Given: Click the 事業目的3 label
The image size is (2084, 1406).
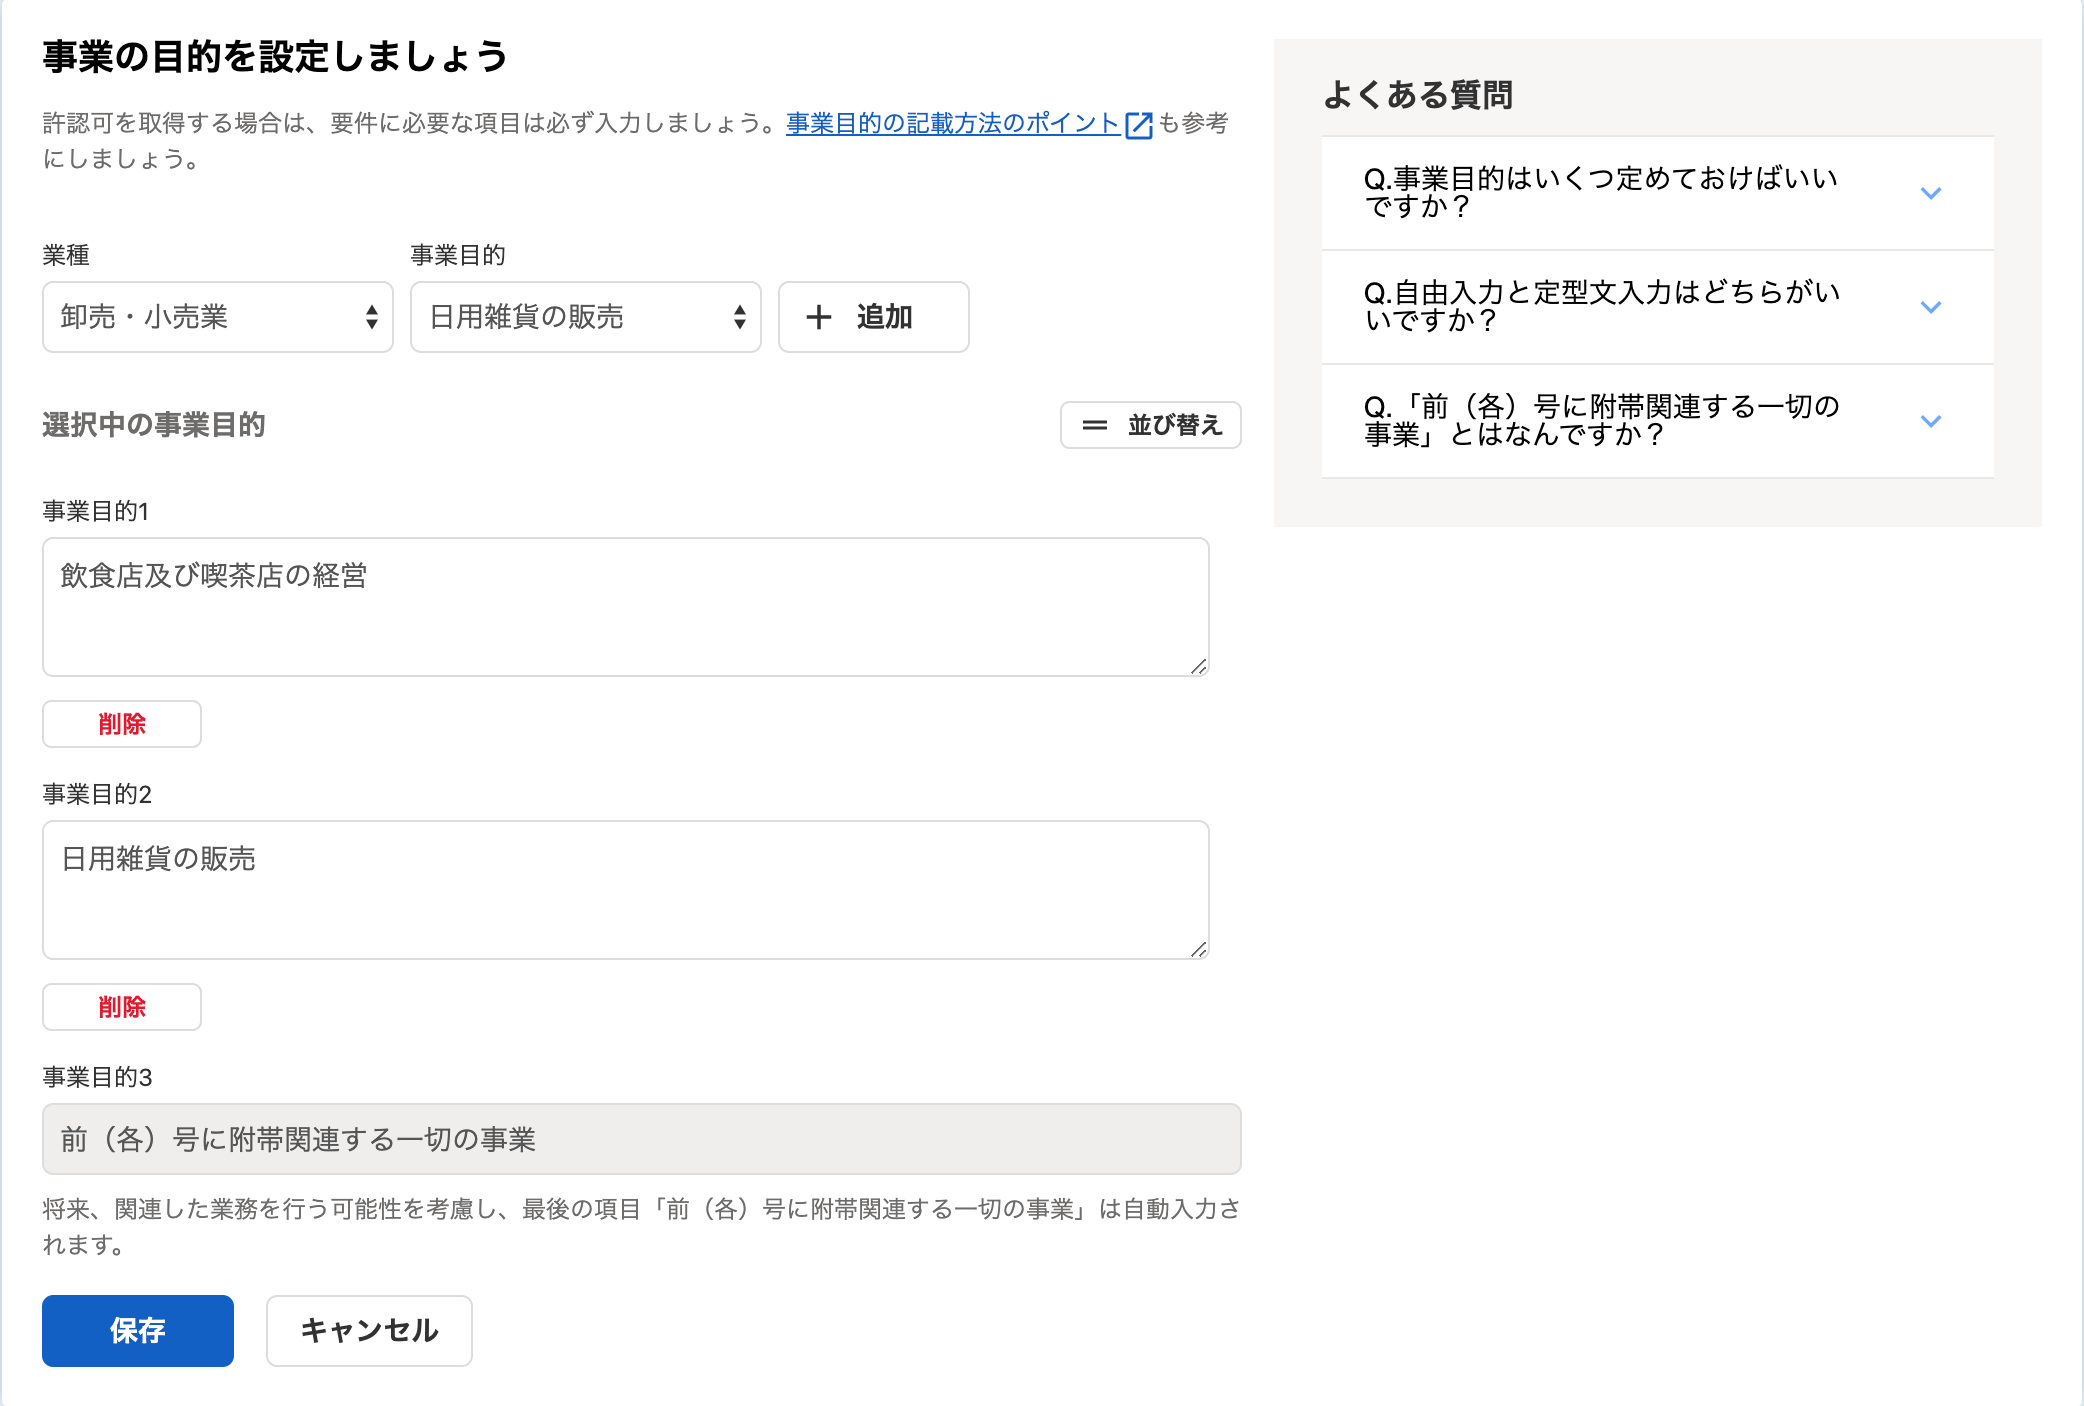Looking at the screenshot, I should pos(97,1077).
